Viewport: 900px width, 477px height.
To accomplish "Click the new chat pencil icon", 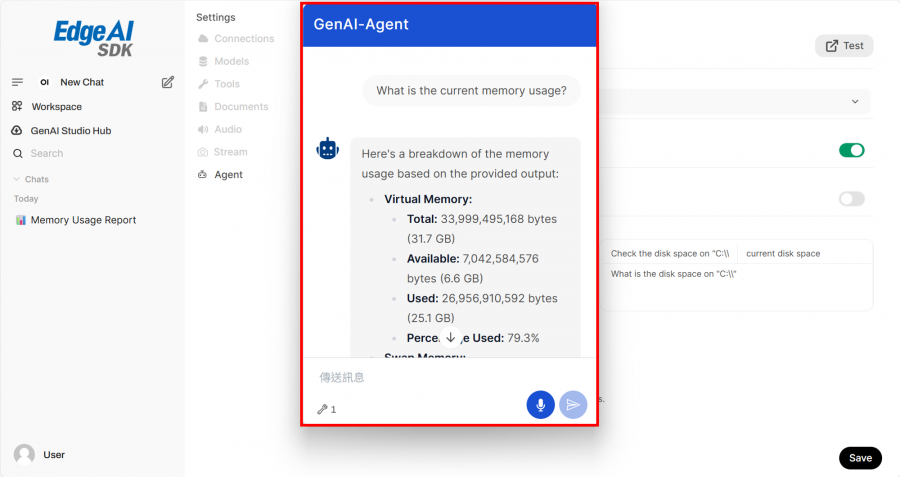I will click(168, 82).
